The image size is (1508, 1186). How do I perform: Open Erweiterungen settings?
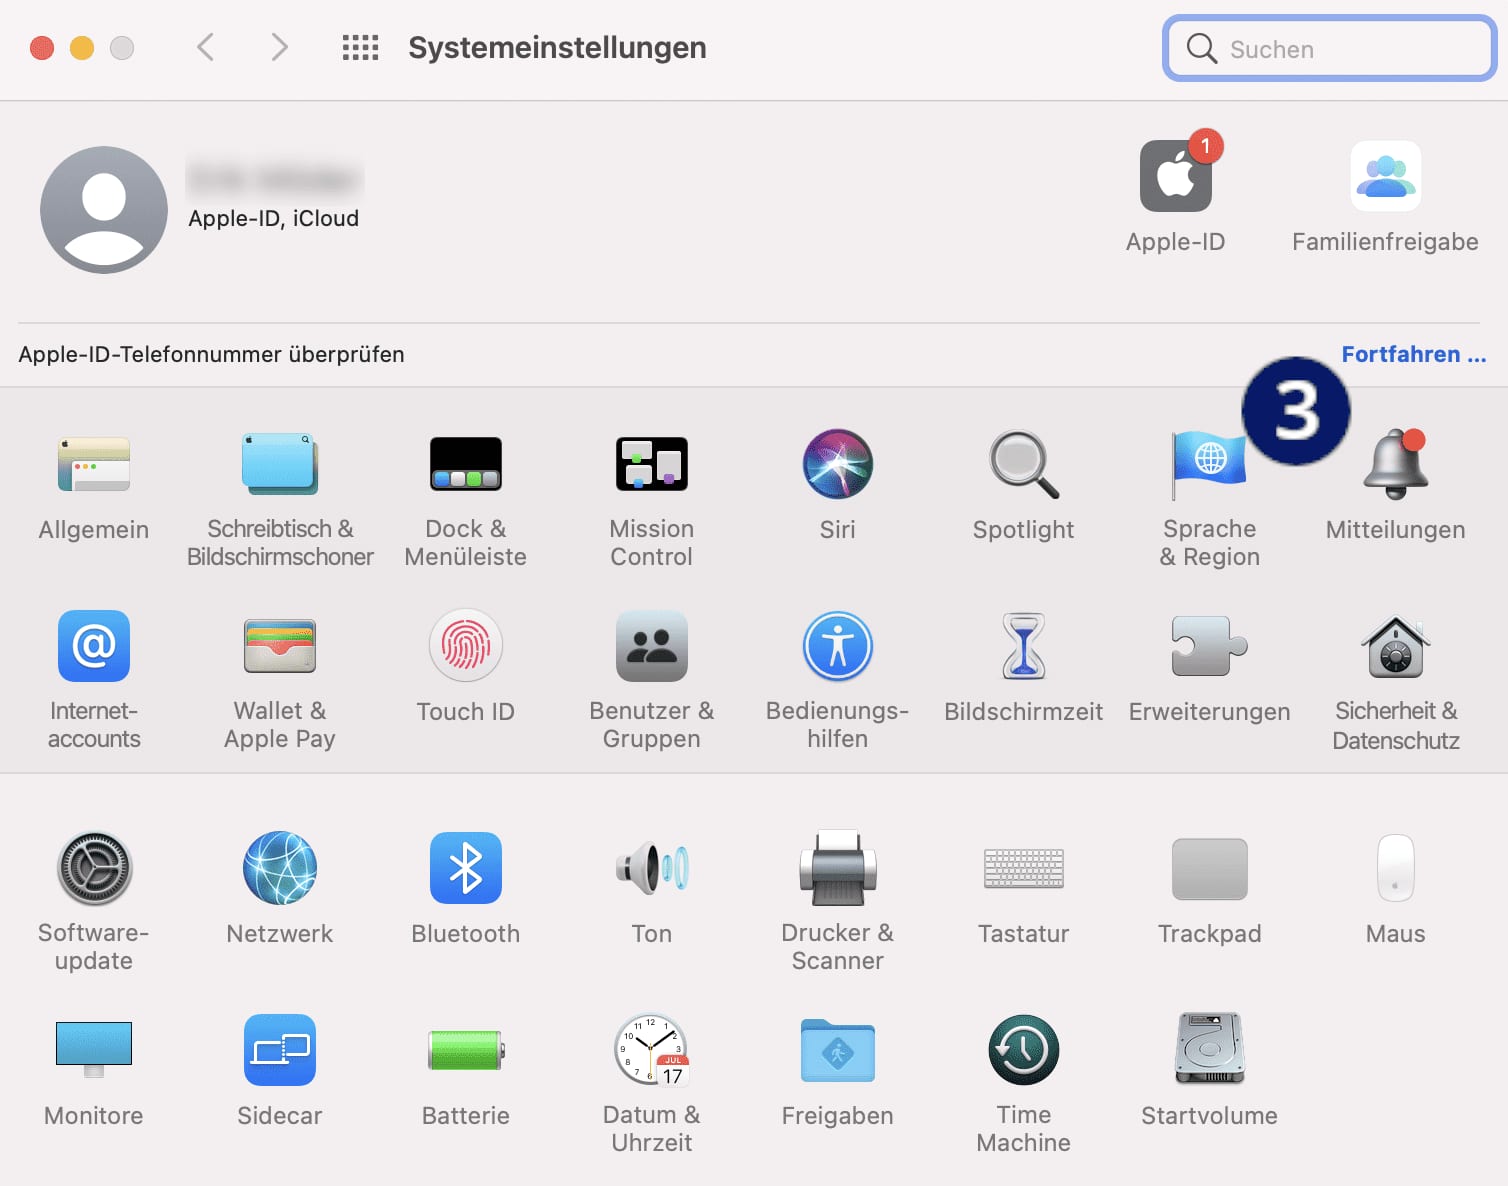point(1210,646)
